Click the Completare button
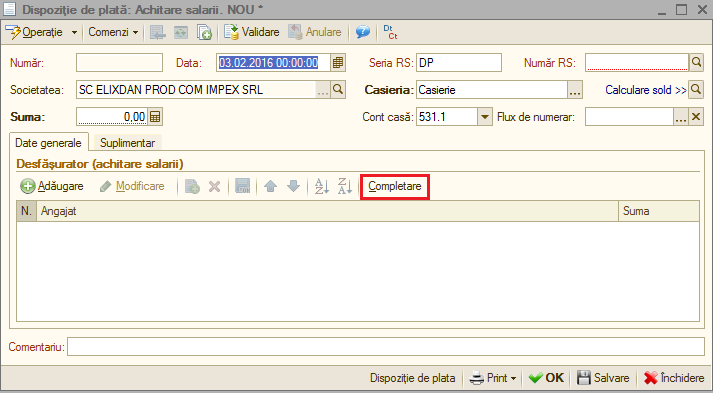The image size is (713, 393). tap(395, 186)
